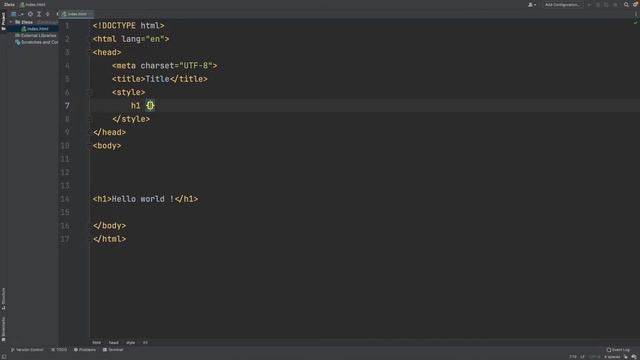The width and height of the screenshot is (640, 360).
Task: Click line number 14 in the gutter
Action: (x=65, y=199)
